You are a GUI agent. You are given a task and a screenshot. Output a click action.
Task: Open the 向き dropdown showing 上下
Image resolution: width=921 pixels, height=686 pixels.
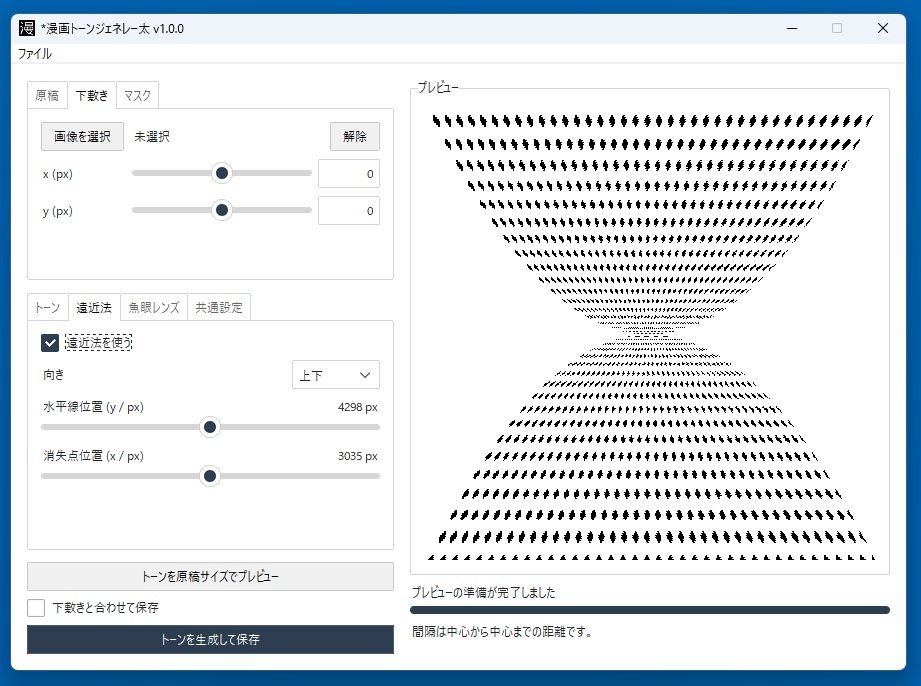[x=335, y=375]
